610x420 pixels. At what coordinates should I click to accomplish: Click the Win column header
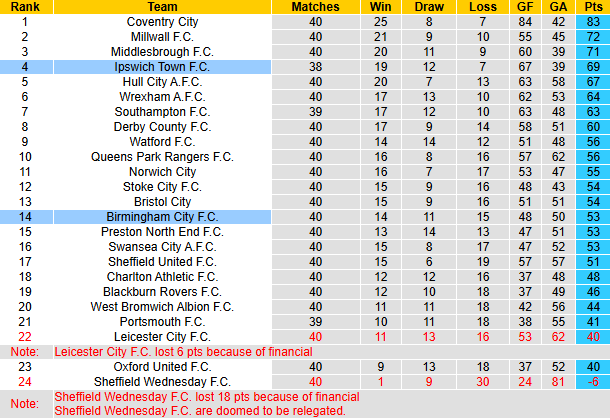(x=380, y=7)
